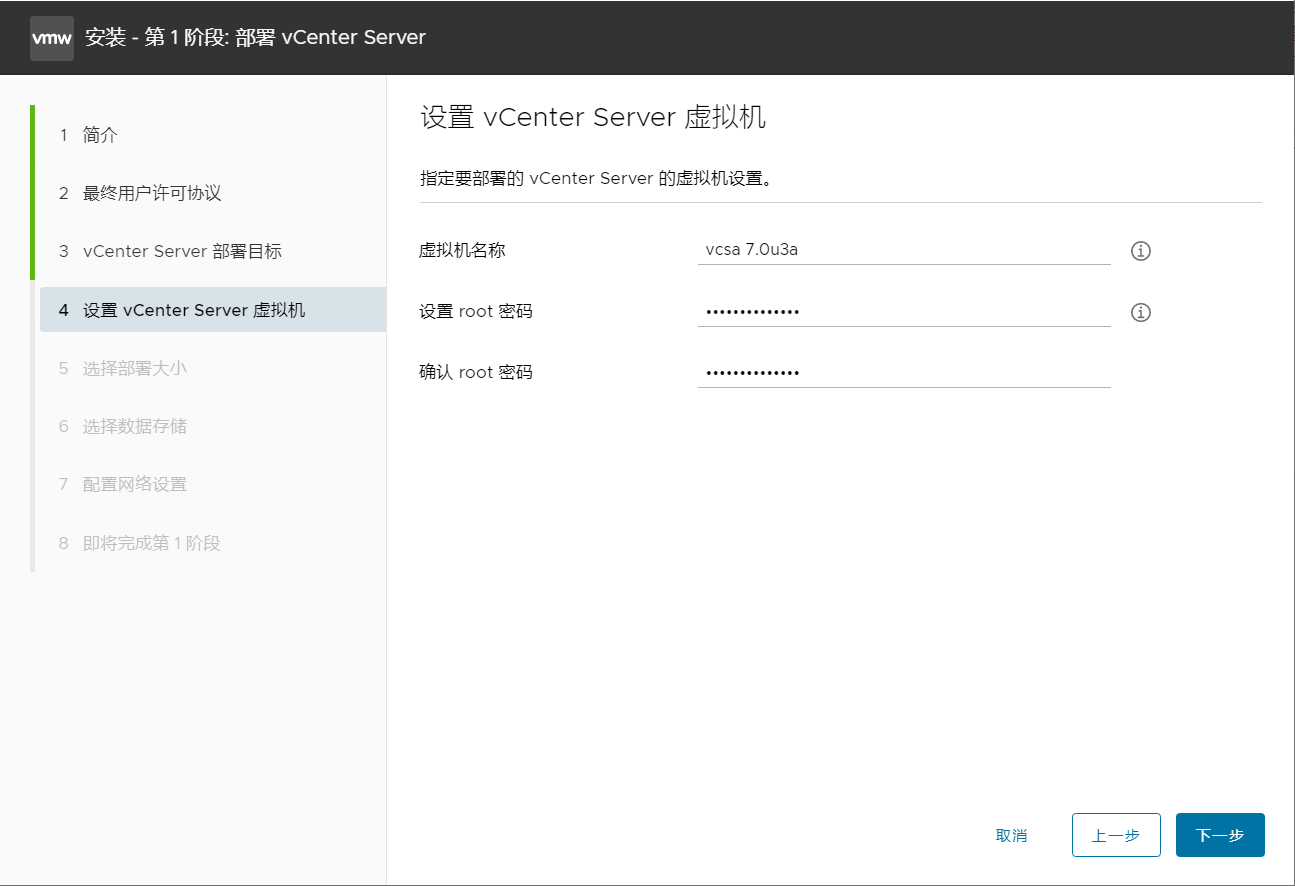Click the VMware logo icon
The height and width of the screenshot is (886, 1295).
[x=52, y=37]
